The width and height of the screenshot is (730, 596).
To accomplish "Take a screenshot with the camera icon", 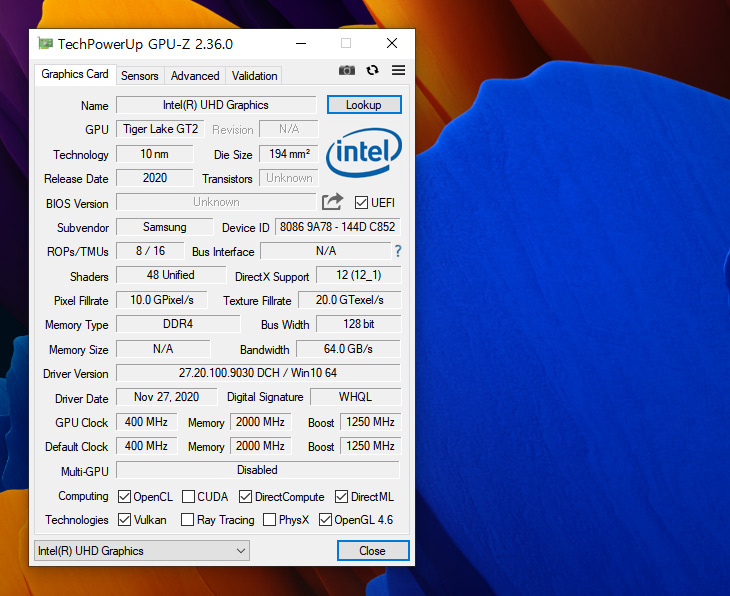I will tap(346, 70).
